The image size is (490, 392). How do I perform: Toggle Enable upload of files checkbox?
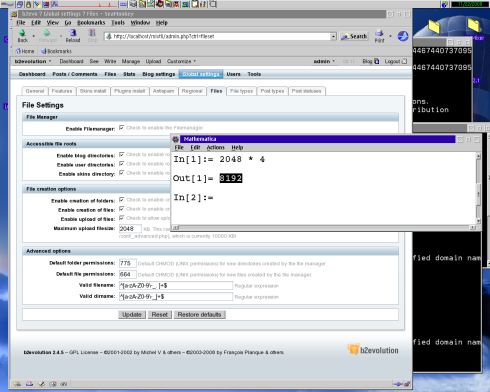coord(122,218)
